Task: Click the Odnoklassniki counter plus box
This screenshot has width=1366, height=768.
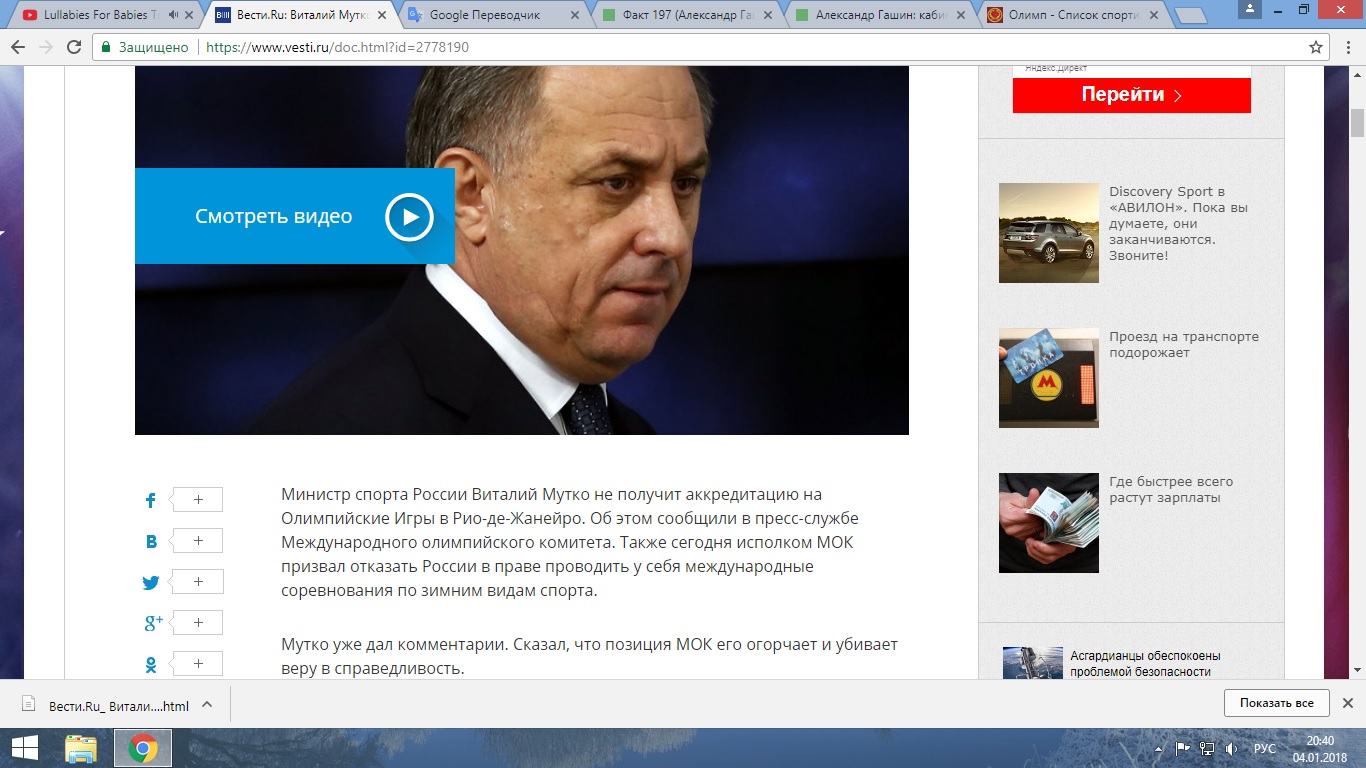Action: pyautogui.click(x=196, y=664)
